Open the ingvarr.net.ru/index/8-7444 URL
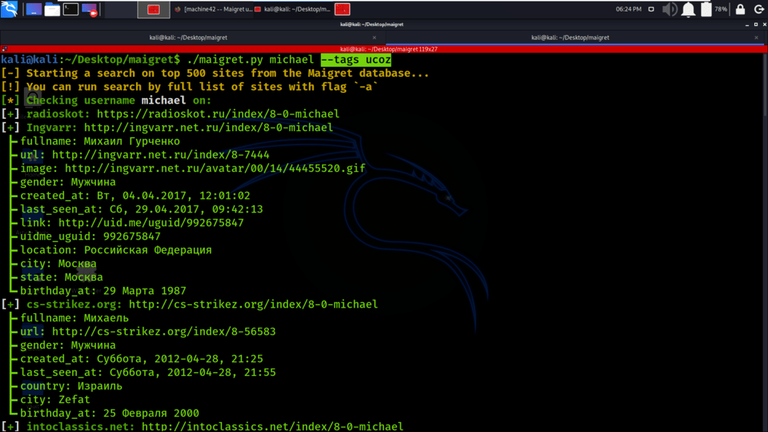Viewport: 768px width, 432px height. coord(161,155)
